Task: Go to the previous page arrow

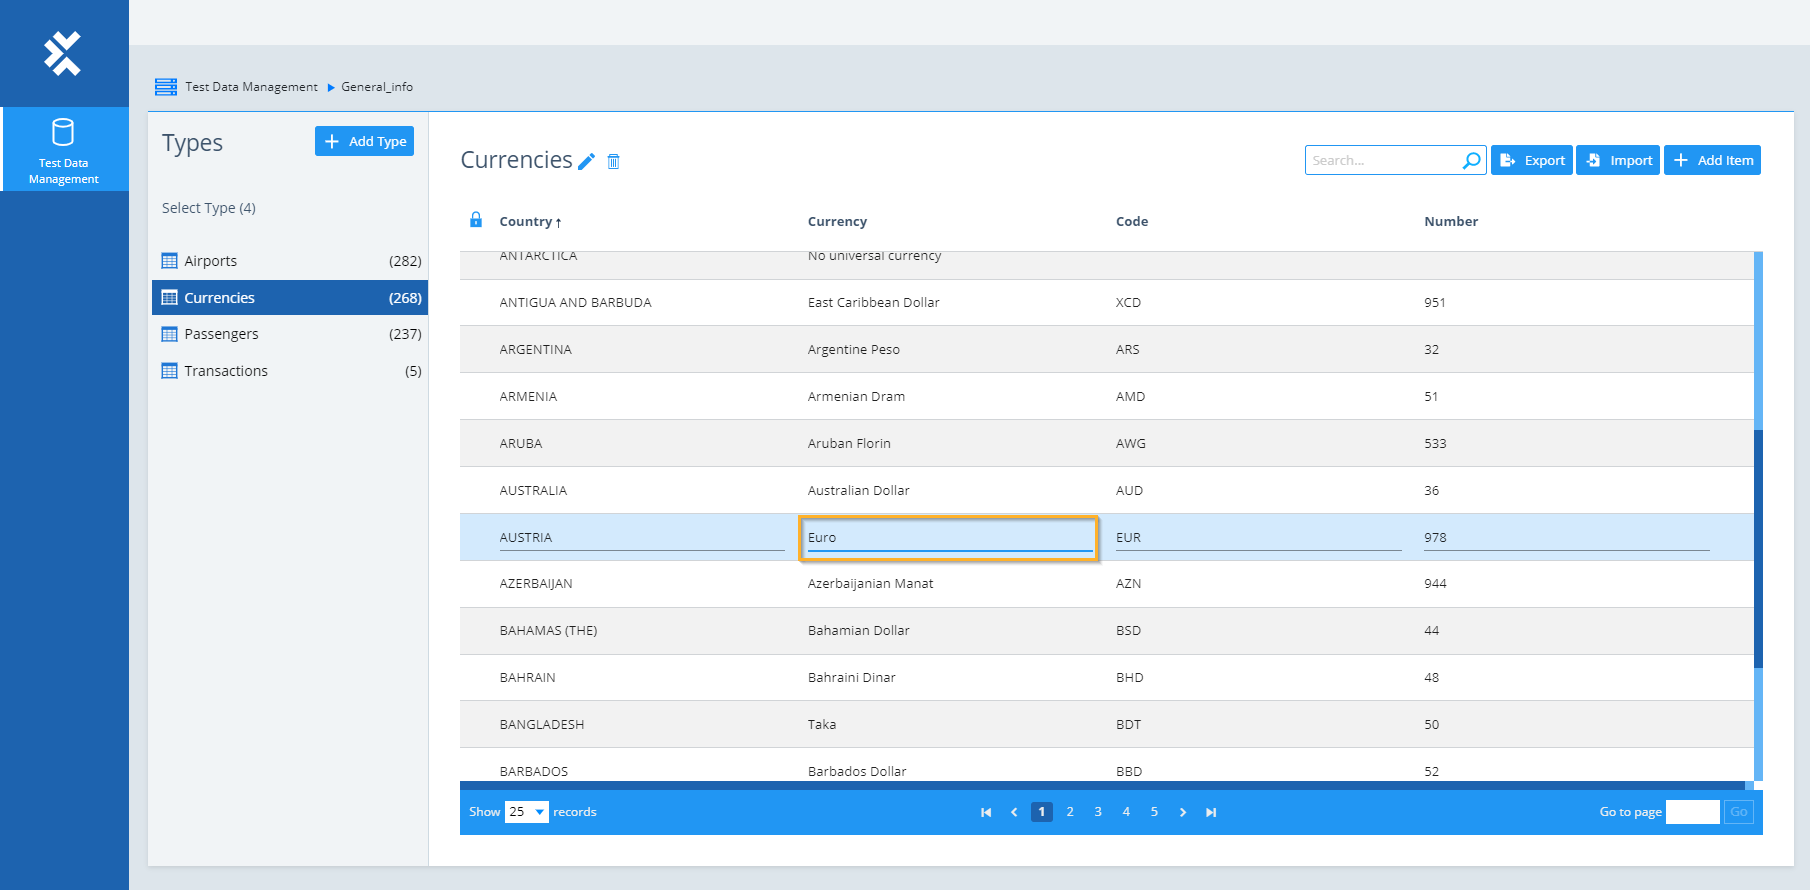Action: [x=1014, y=812]
